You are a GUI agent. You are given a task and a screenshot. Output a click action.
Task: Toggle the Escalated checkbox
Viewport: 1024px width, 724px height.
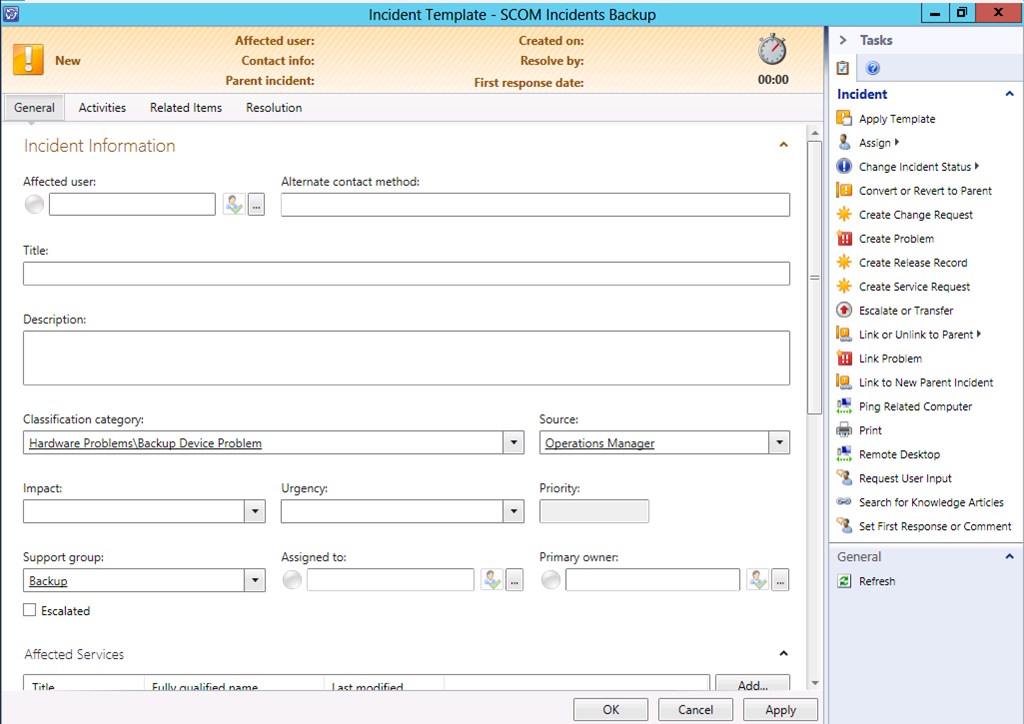point(30,610)
